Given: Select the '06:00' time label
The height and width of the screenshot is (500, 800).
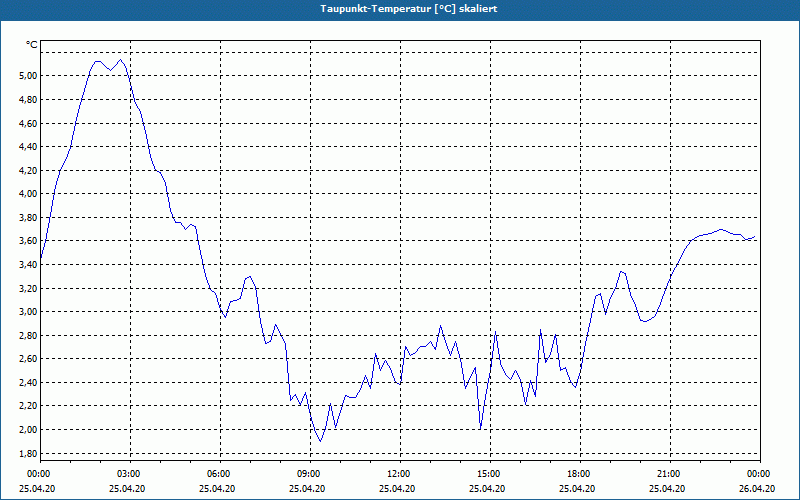Looking at the screenshot, I should (220, 474).
